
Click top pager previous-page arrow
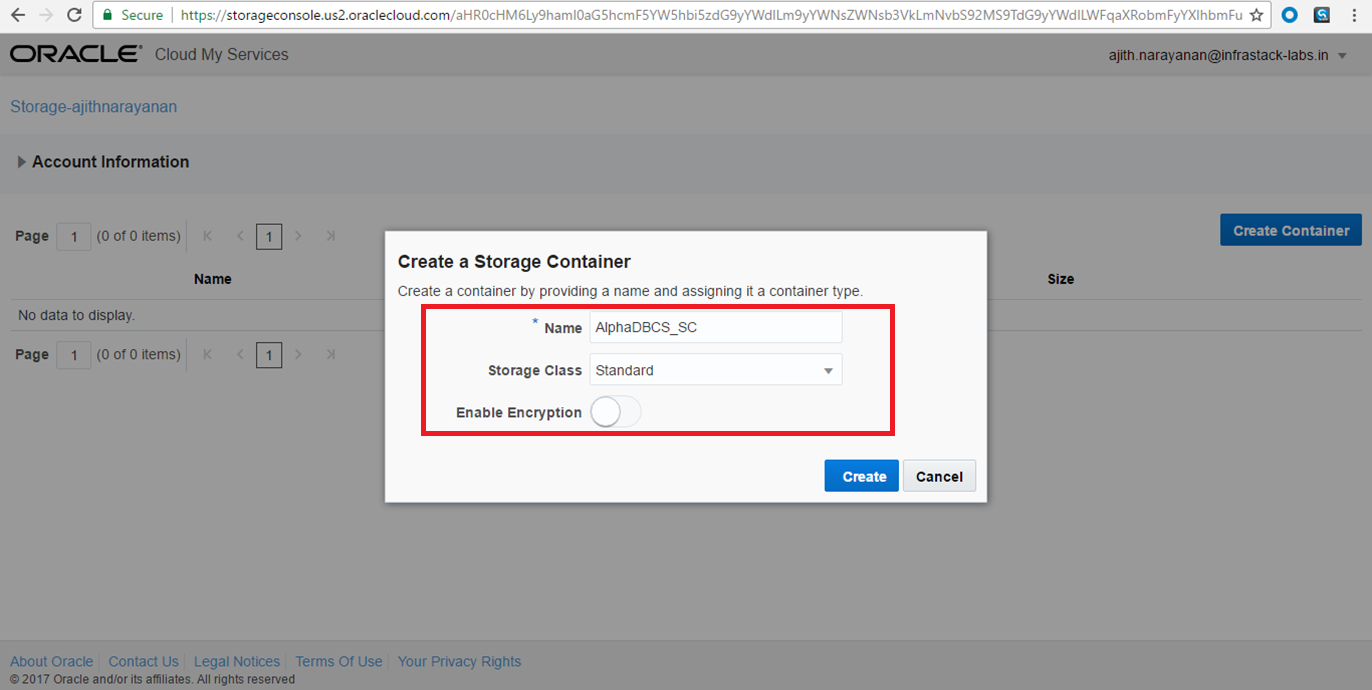240,236
